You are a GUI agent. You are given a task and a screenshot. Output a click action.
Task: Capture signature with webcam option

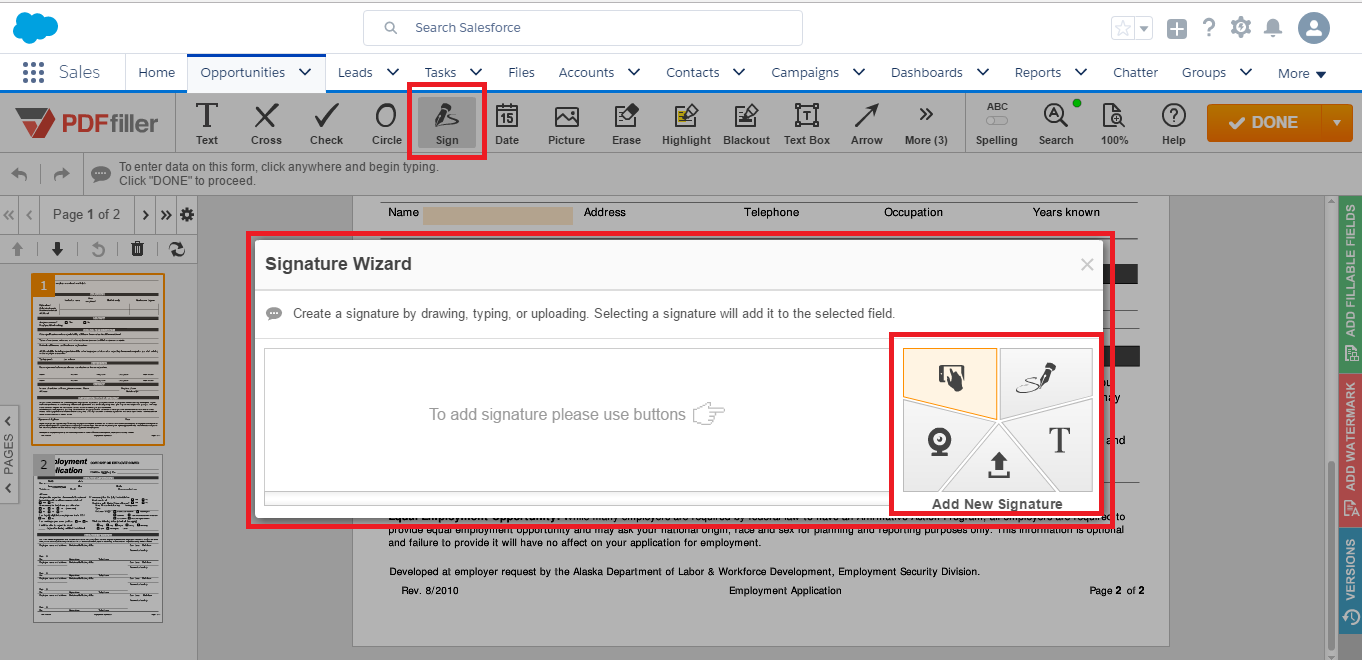(938, 443)
